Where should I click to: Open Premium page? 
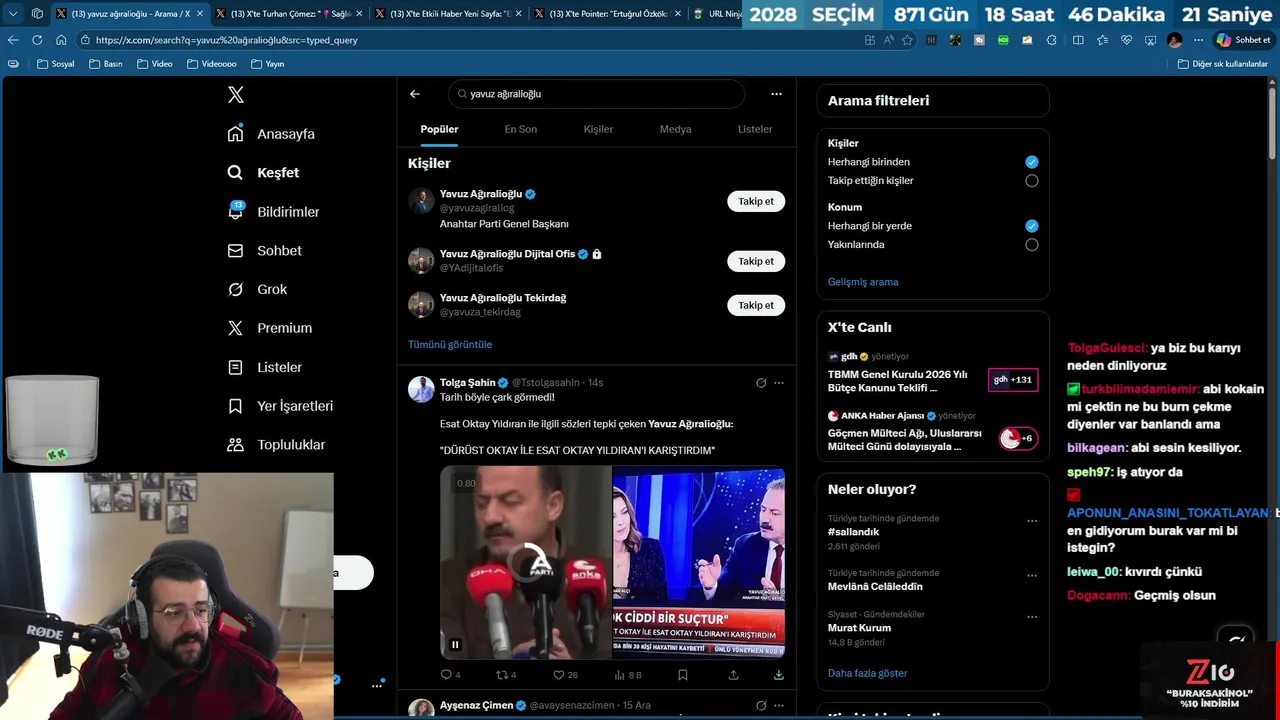pos(269,328)
